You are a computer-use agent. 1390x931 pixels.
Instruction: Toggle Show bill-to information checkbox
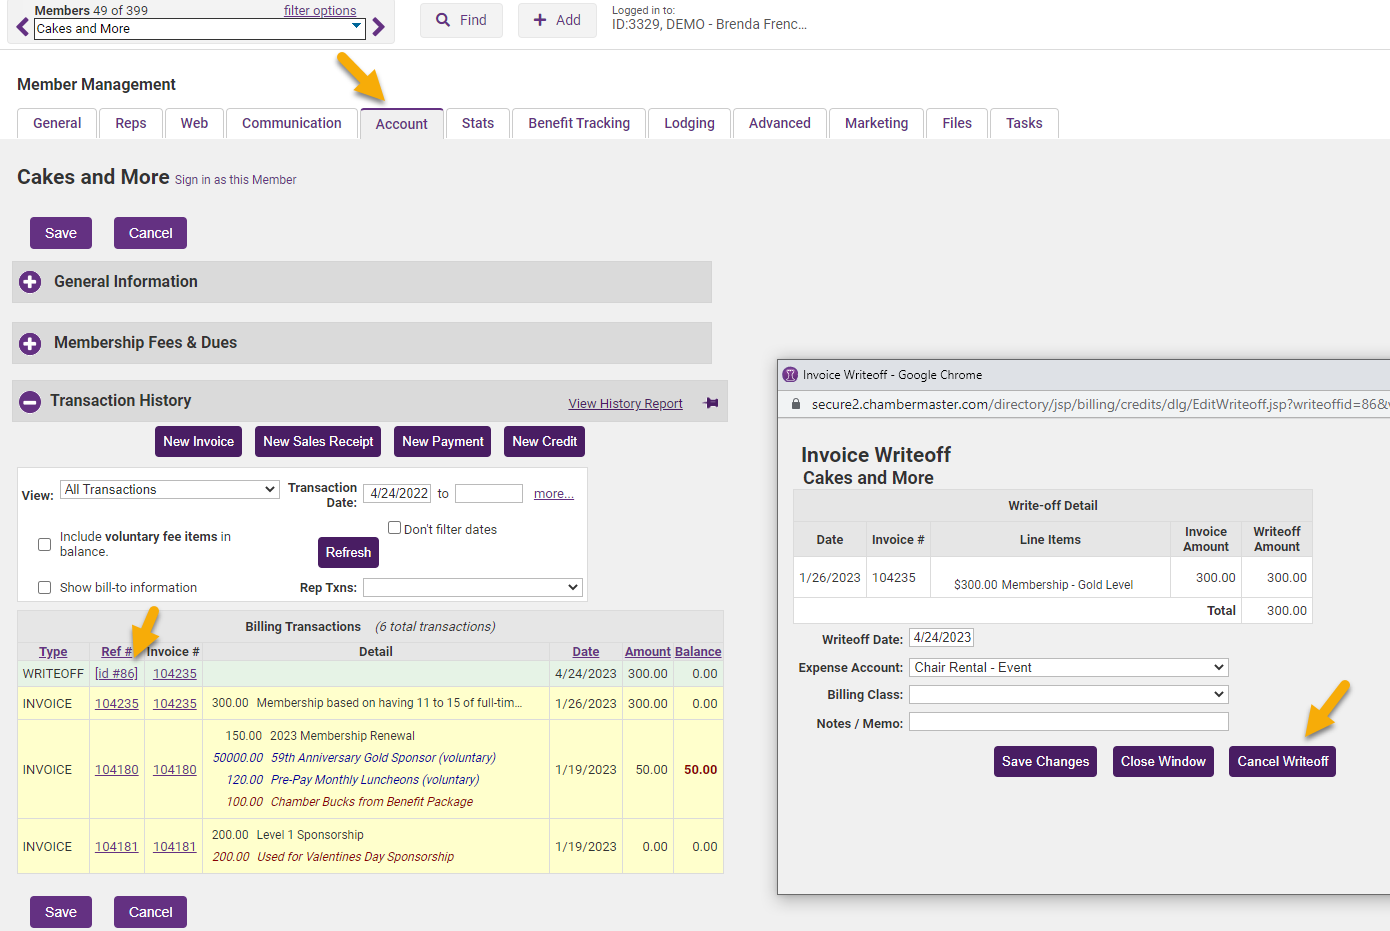44,587
